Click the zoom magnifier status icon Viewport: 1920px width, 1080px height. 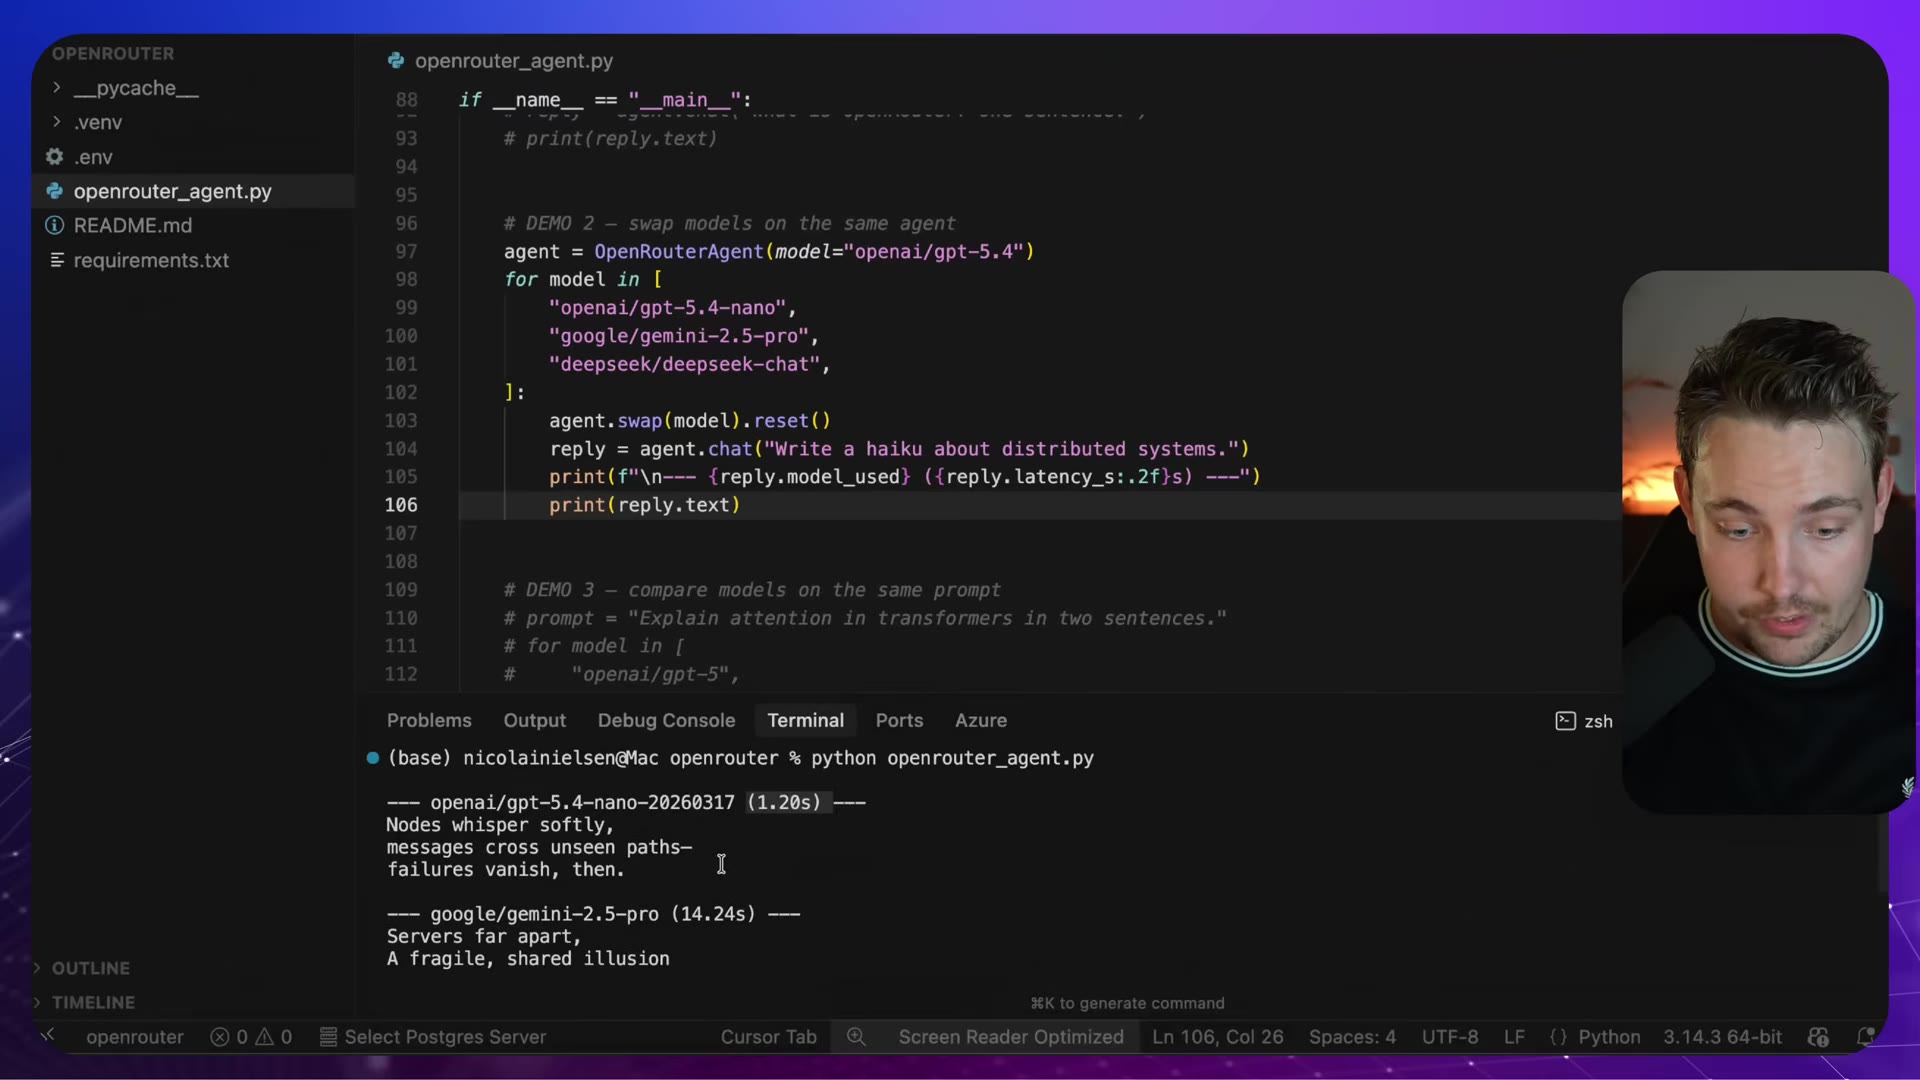[x=856, y=1037]
